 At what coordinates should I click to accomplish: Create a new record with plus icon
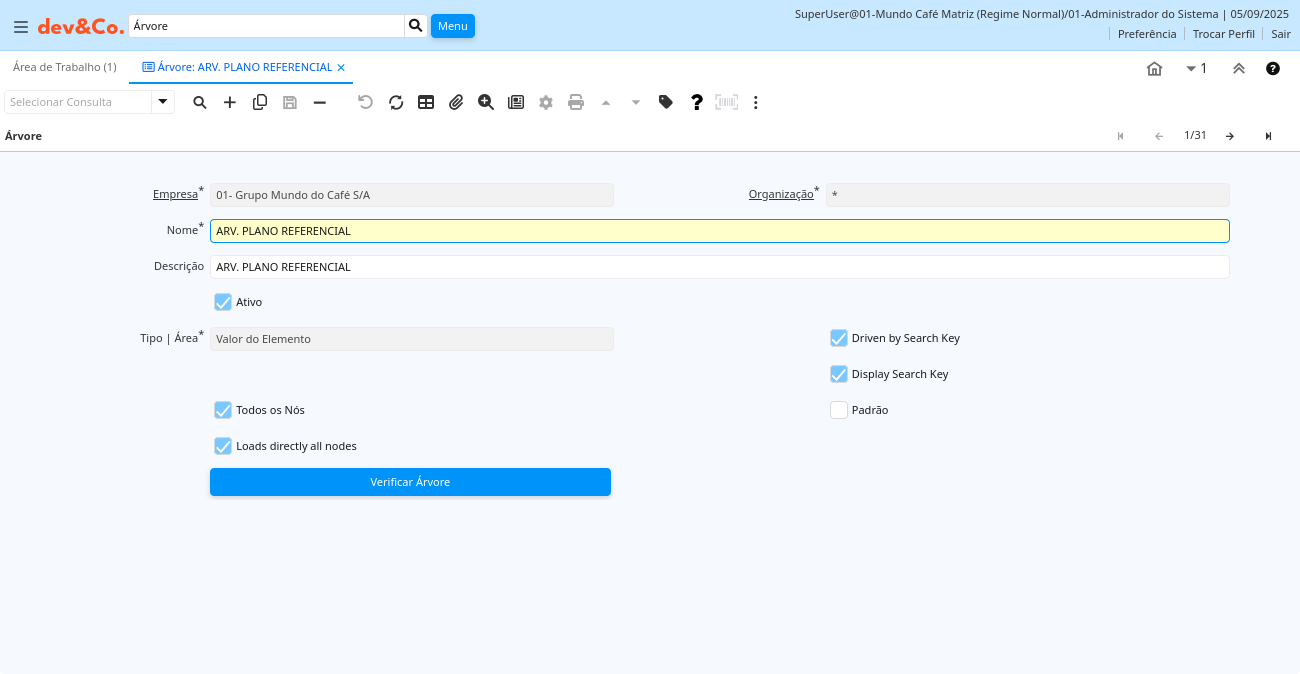point(230,102)
